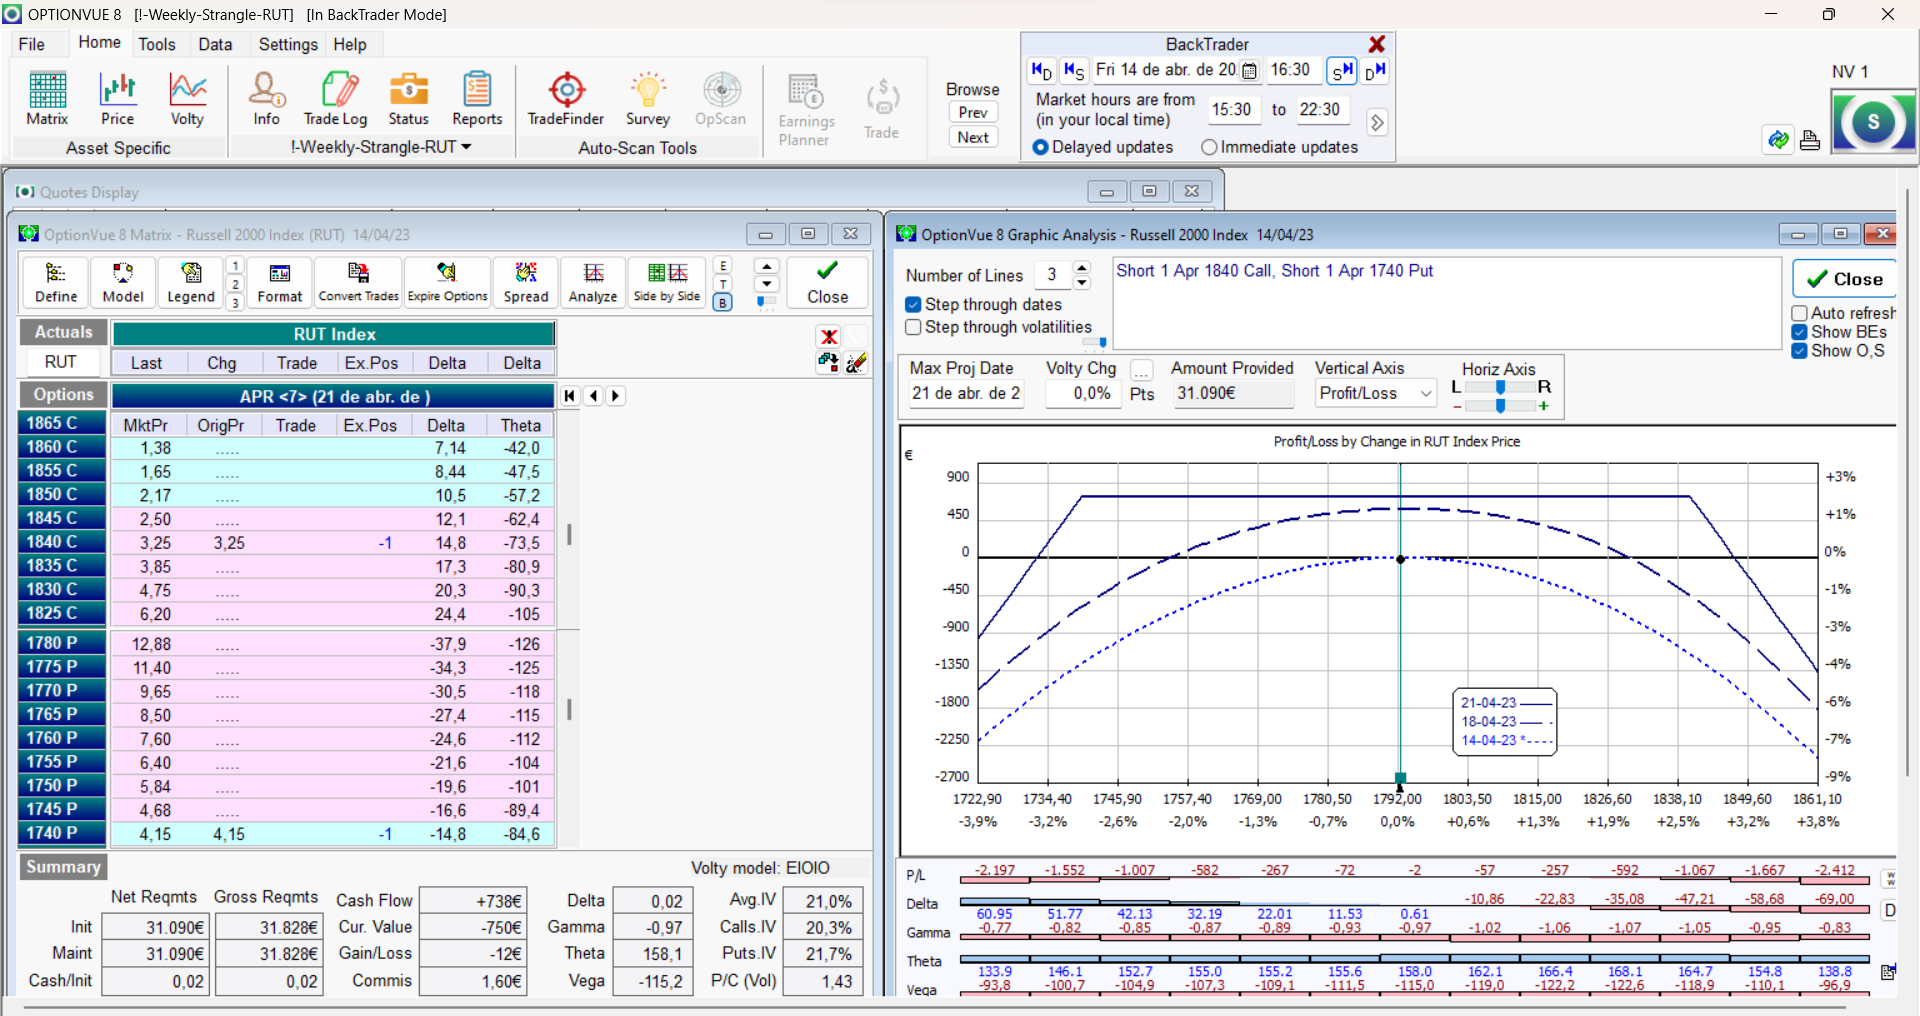
Task: Open the Trade Log
Action: pos(335,99)
